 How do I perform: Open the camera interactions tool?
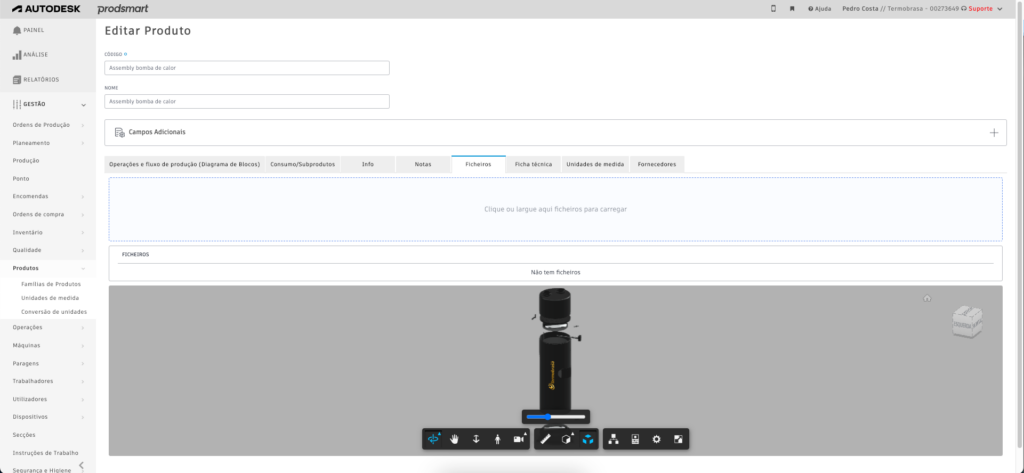coord(519,439)
